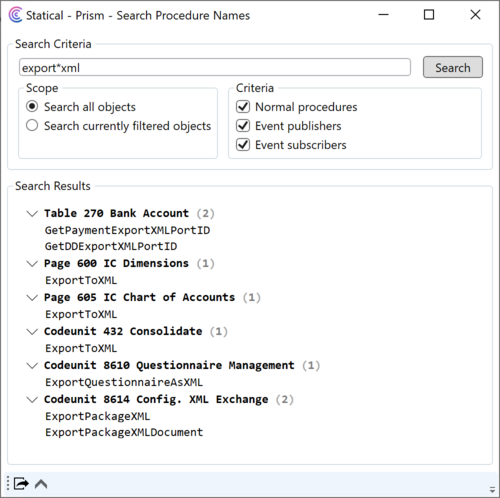Click 'Codeunit 8614 Config. XML Exchange' header text
Viewport: 500px width, 498px height.
tap(156, 400)
